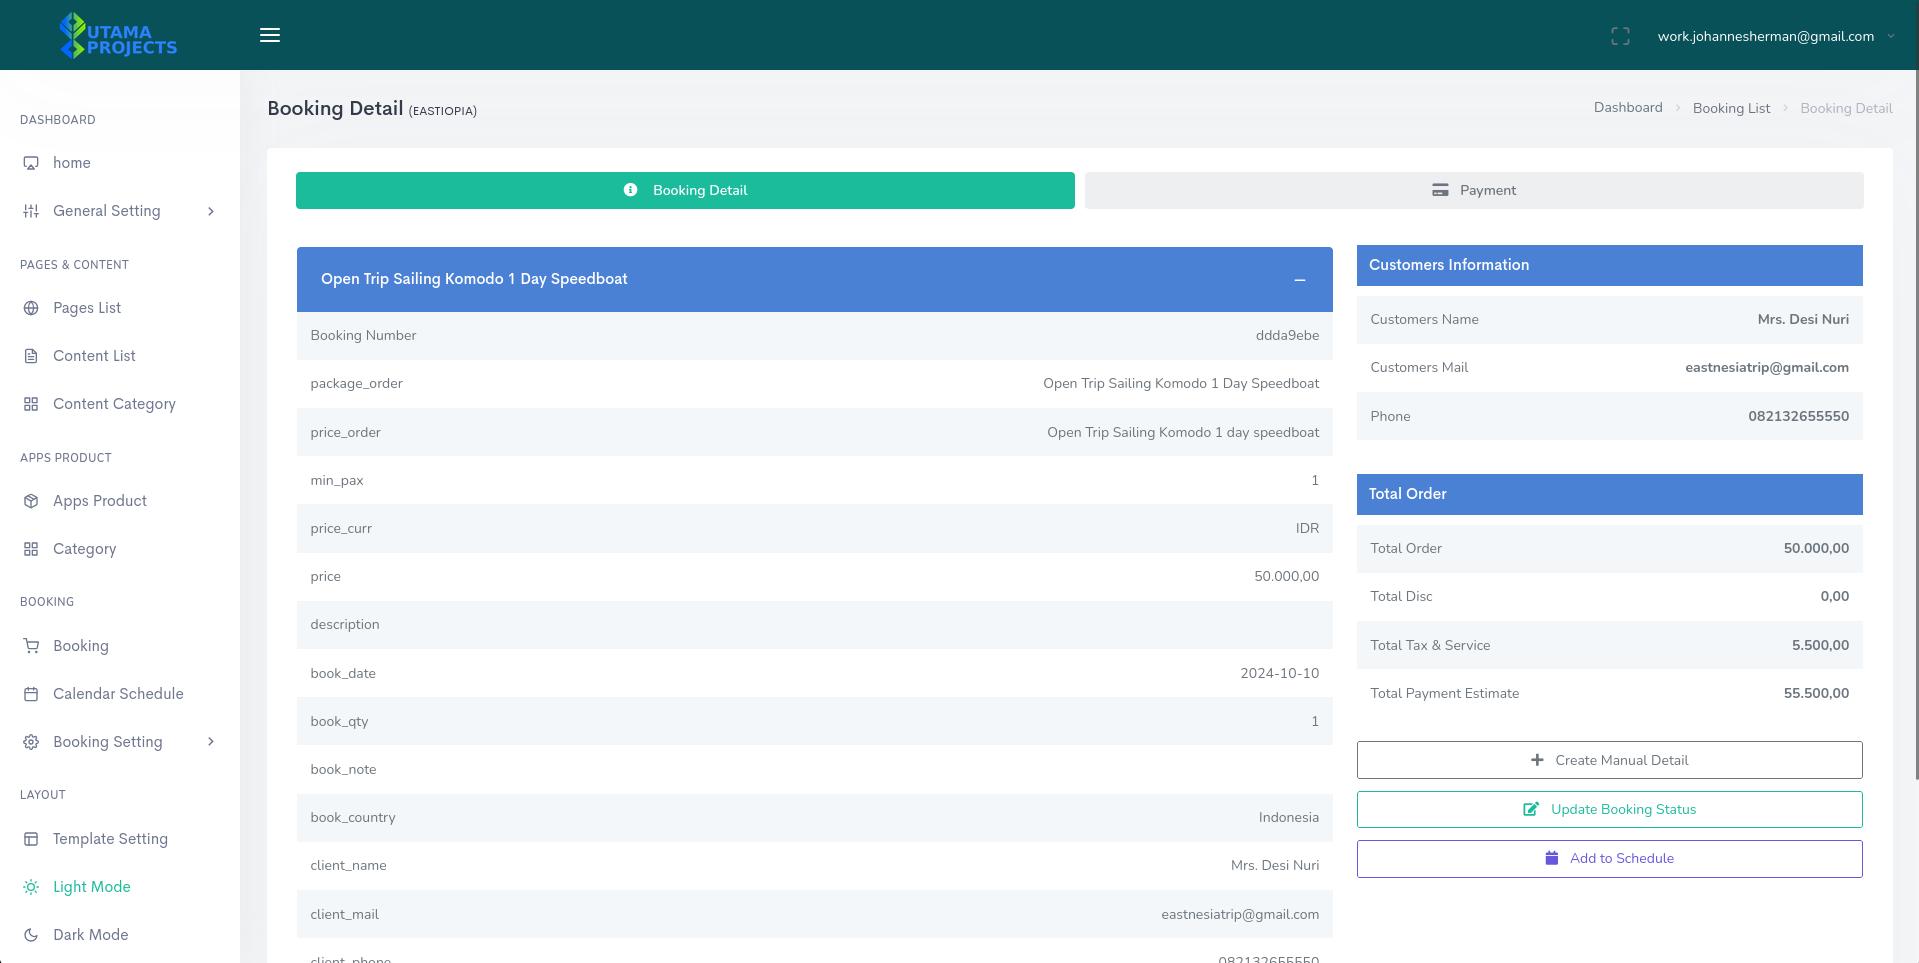
Task: Collapse the Open Trip Sailing Komodo panel
Action: (1299, 280)
